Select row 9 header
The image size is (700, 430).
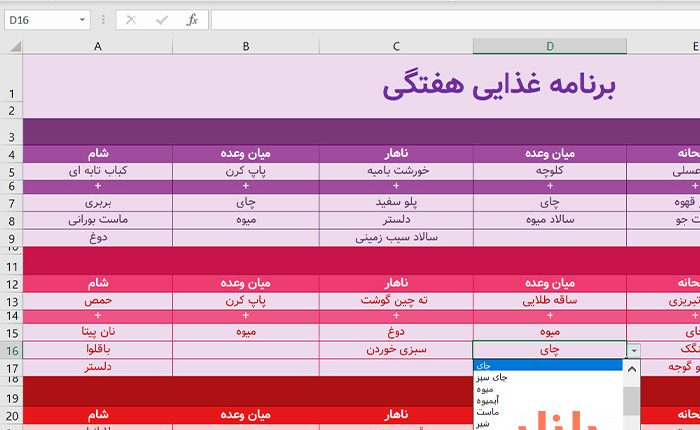tap(11, 238)
